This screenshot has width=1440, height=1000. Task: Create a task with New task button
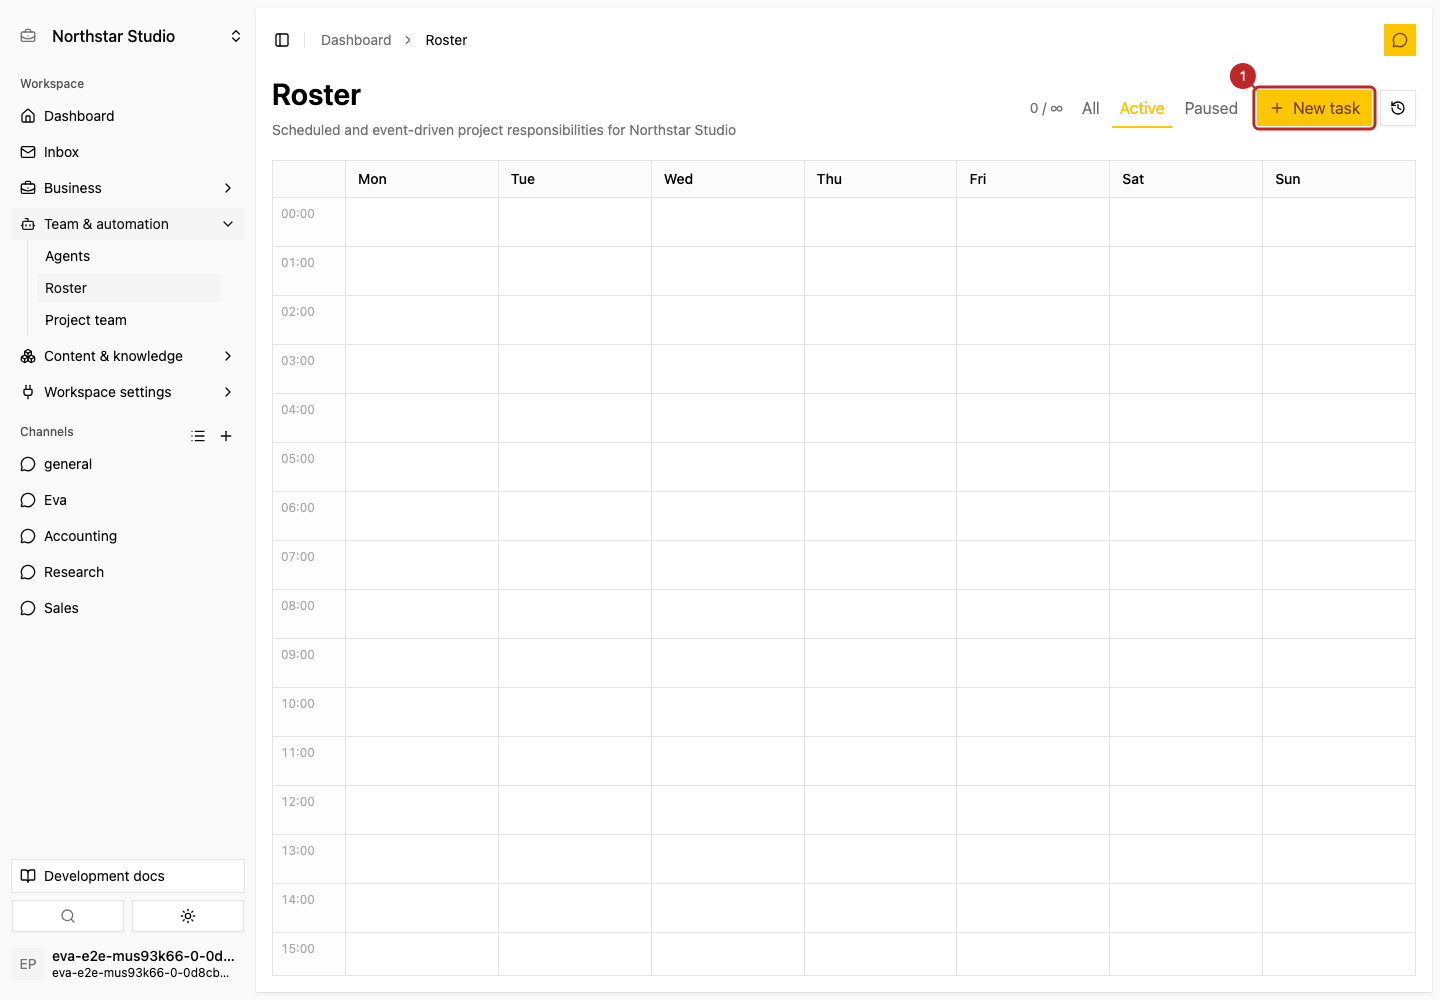point(1315,108)
